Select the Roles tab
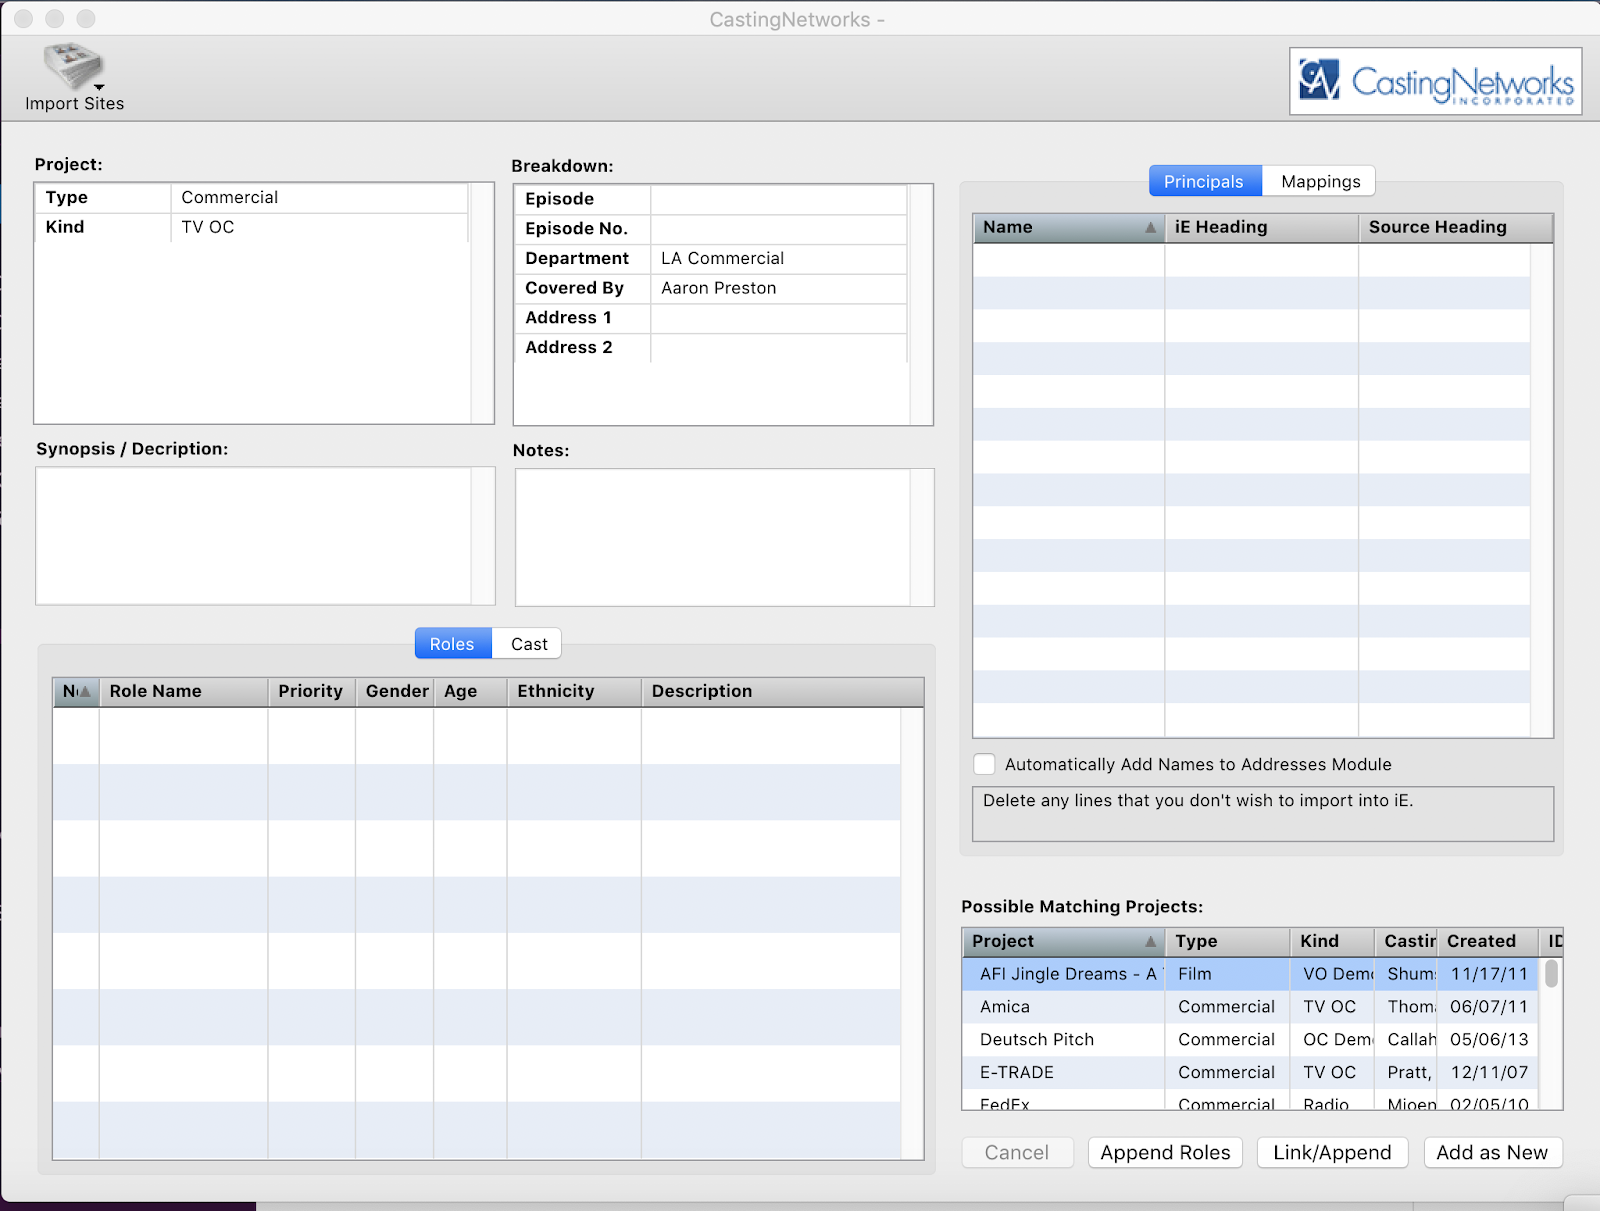 (x=452, y=644)
